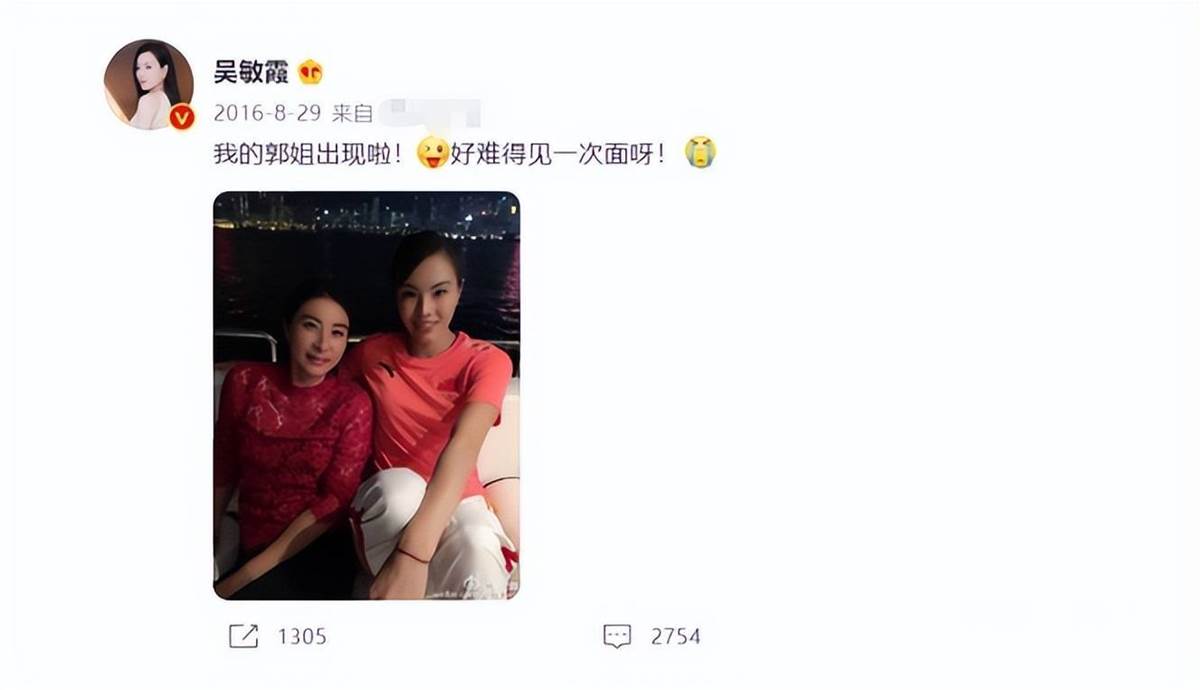The height and width of the screenshot is (690, 1200).
Task: Click the crying face emoji
Action: pos(700,153)
